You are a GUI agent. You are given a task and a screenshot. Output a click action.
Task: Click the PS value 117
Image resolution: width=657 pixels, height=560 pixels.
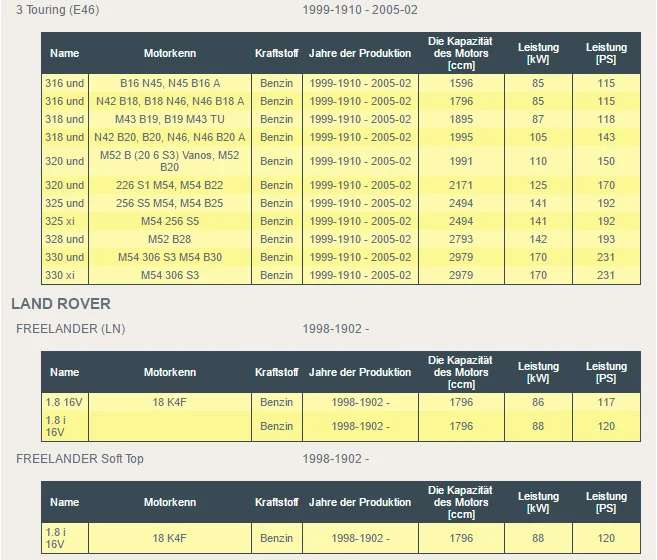click(606, 402)
